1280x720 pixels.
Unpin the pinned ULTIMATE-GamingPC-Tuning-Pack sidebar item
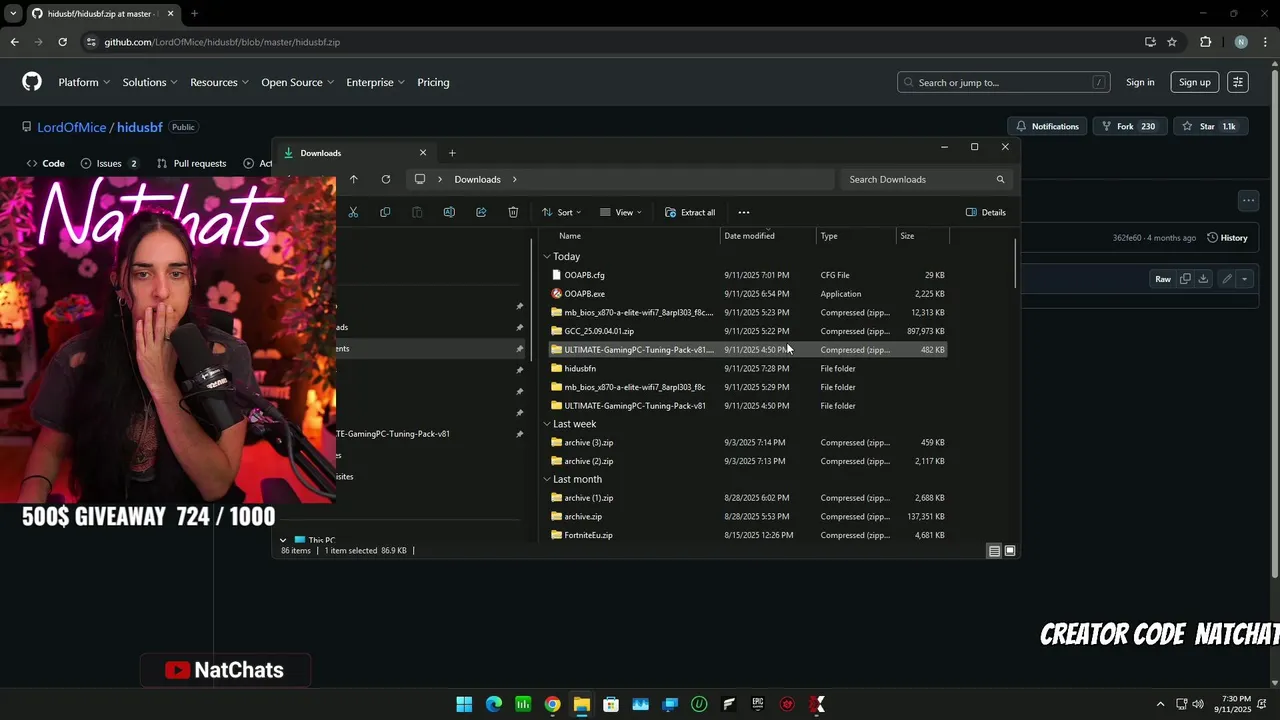[x=519, y=434]
